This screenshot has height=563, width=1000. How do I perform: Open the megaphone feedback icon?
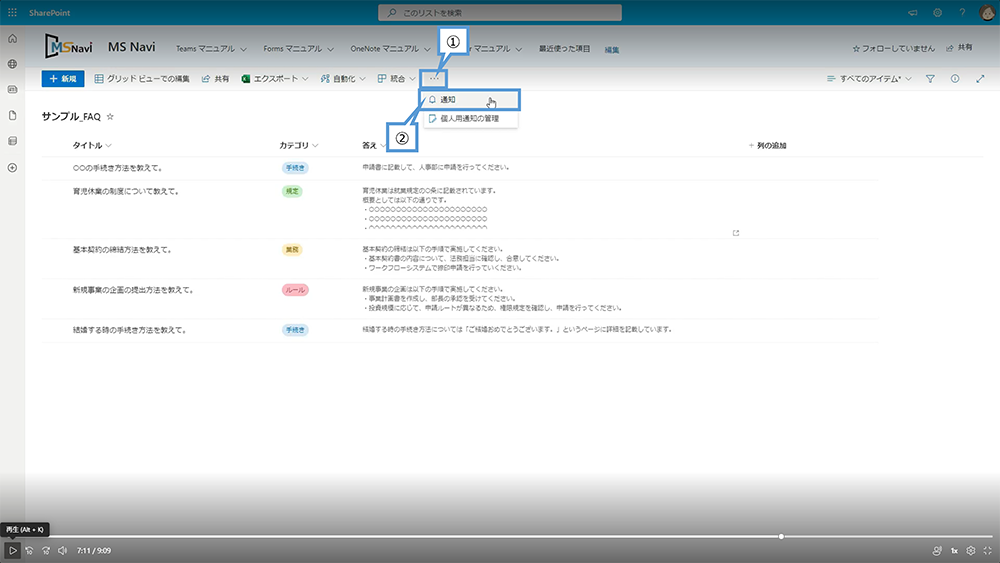pos(913,13)
